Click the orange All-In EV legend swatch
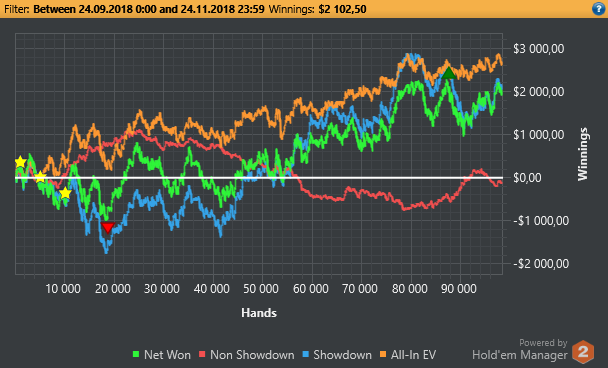The height and width of the screenshot is (368, 608). click(x=383, y=354)
